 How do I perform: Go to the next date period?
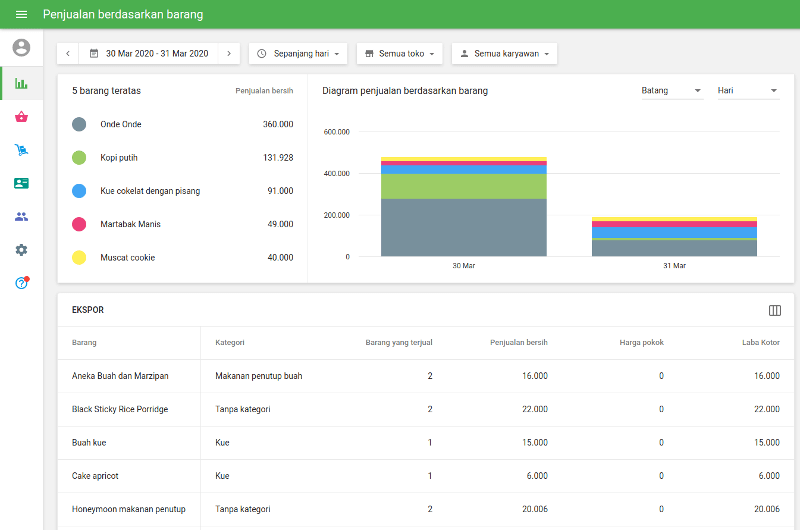229,53
